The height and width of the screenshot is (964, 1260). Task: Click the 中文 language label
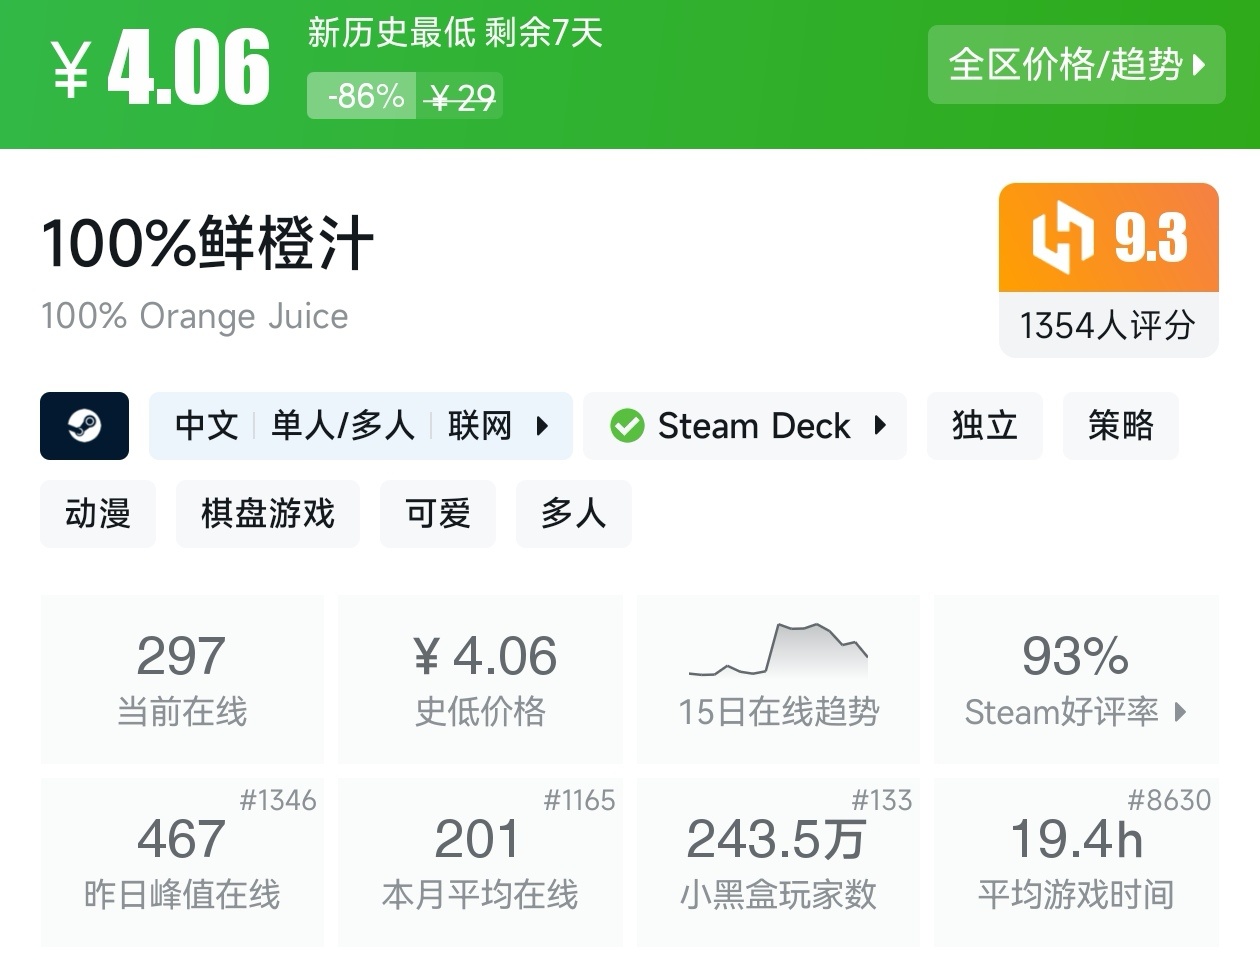[x=207, y=426]
